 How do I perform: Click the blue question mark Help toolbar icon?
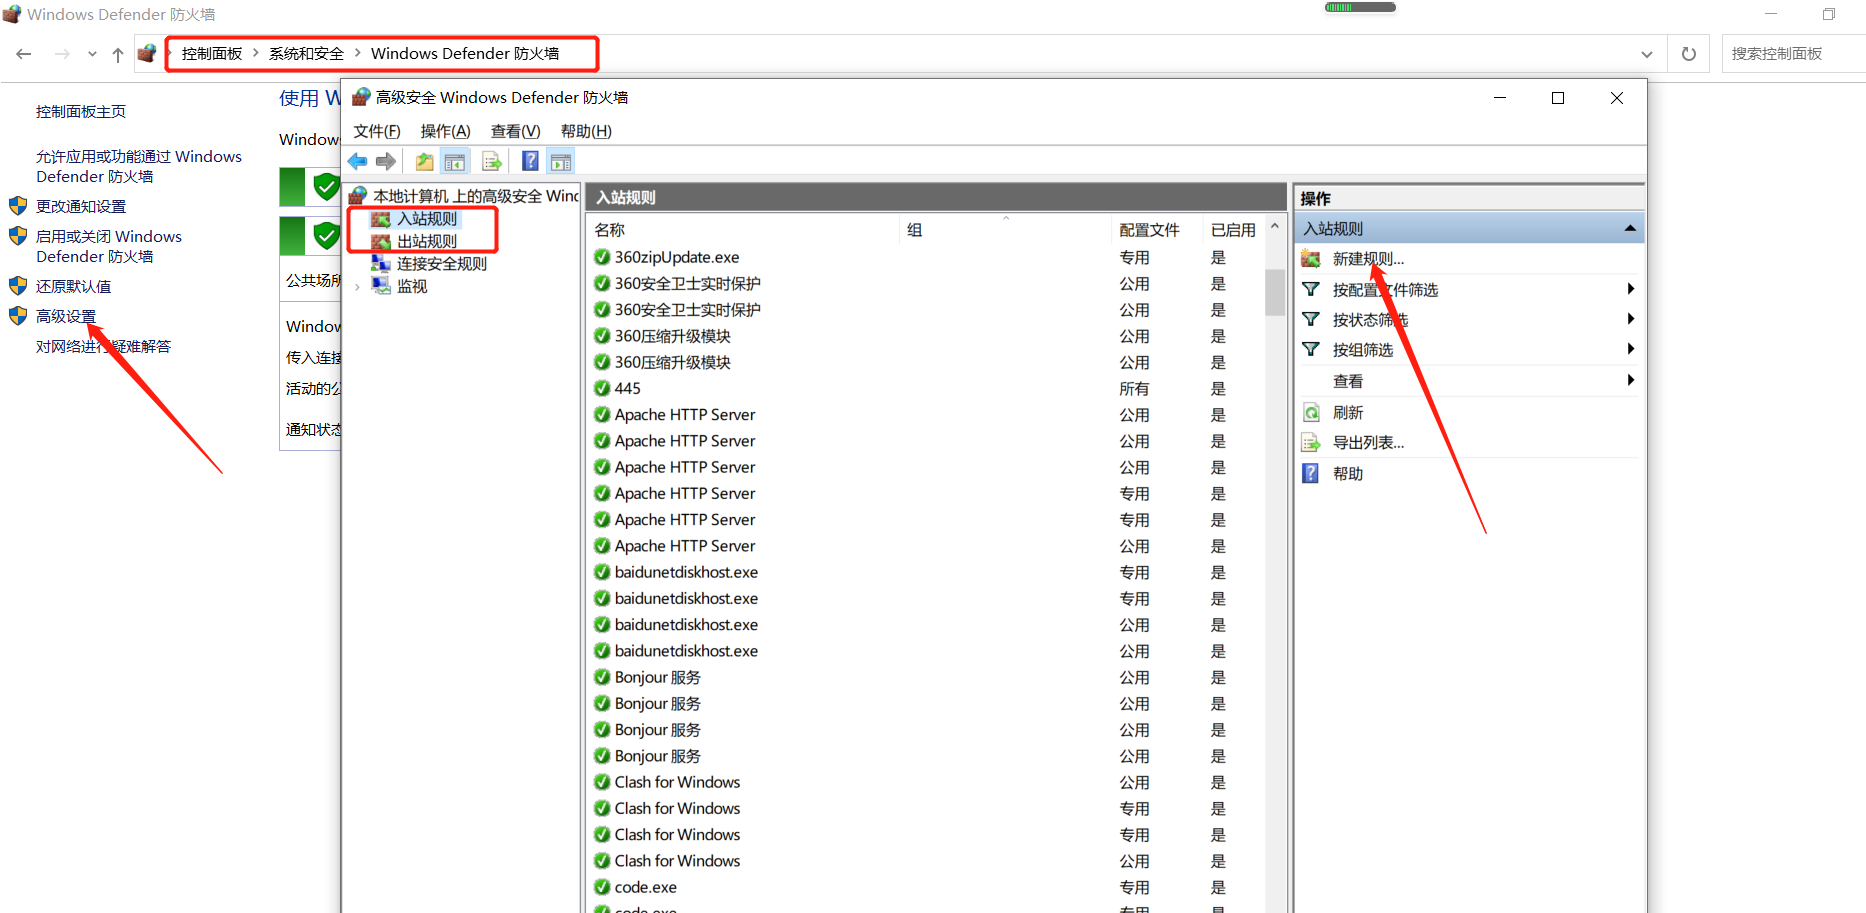coord(530,162)
